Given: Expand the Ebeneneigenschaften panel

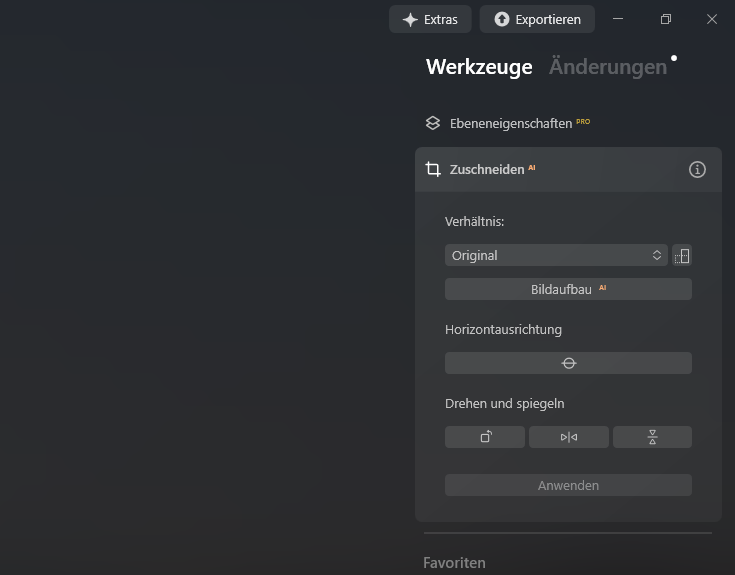Looking at the screenshot, I should (x=510, y=123).
